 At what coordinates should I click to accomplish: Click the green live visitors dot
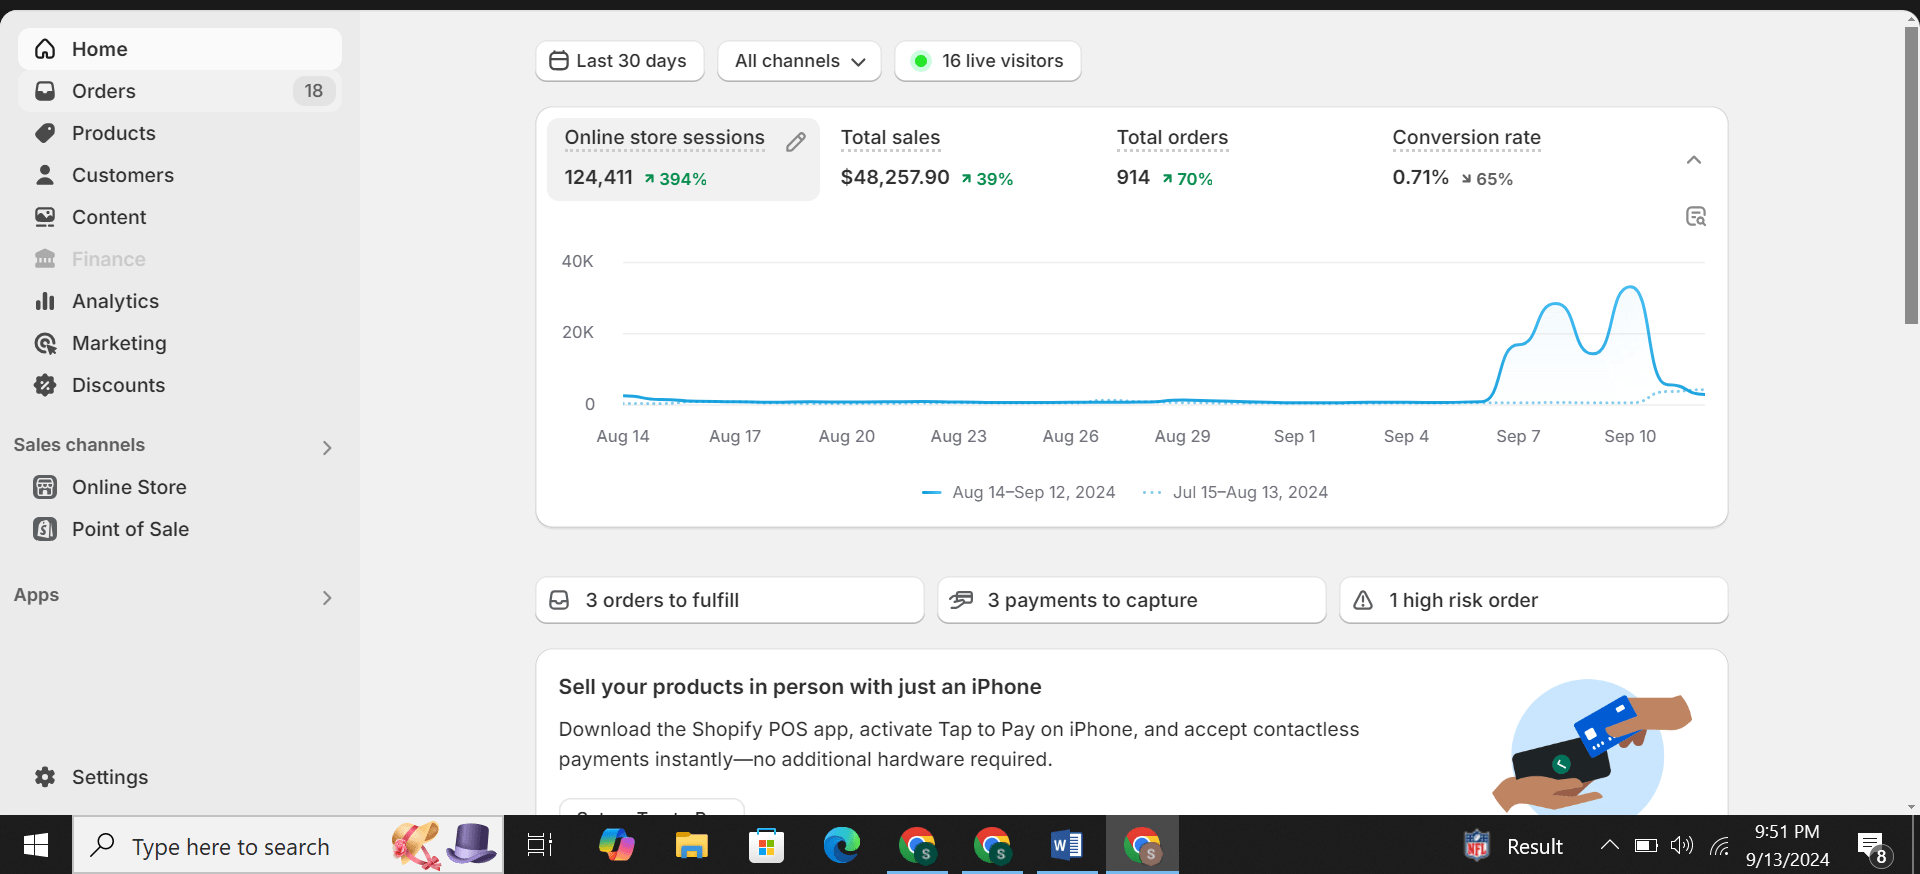(921, 61)
